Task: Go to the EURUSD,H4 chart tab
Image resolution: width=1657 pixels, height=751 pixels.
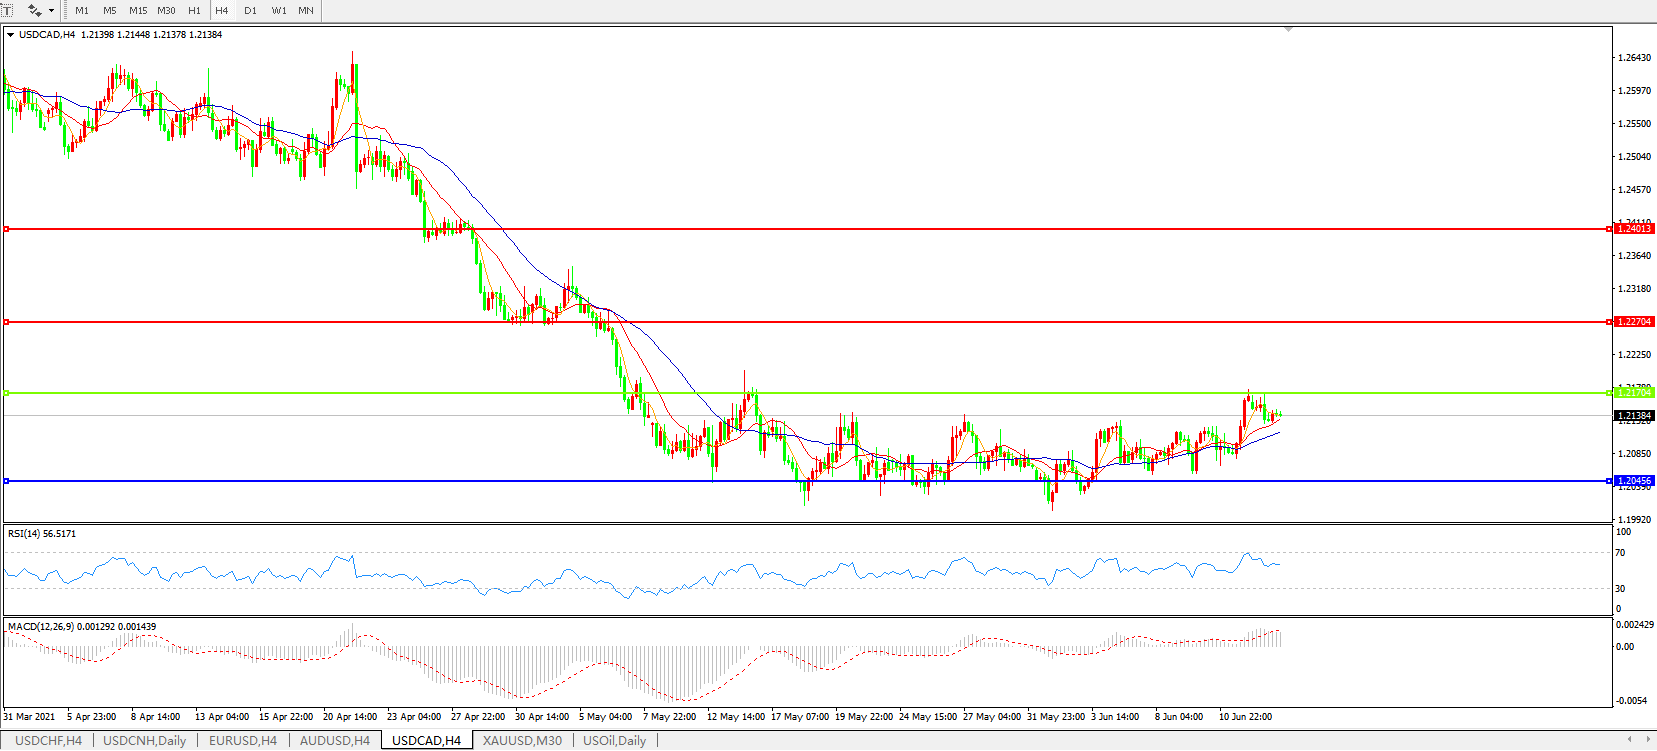Action: click(x=242, y=741)
